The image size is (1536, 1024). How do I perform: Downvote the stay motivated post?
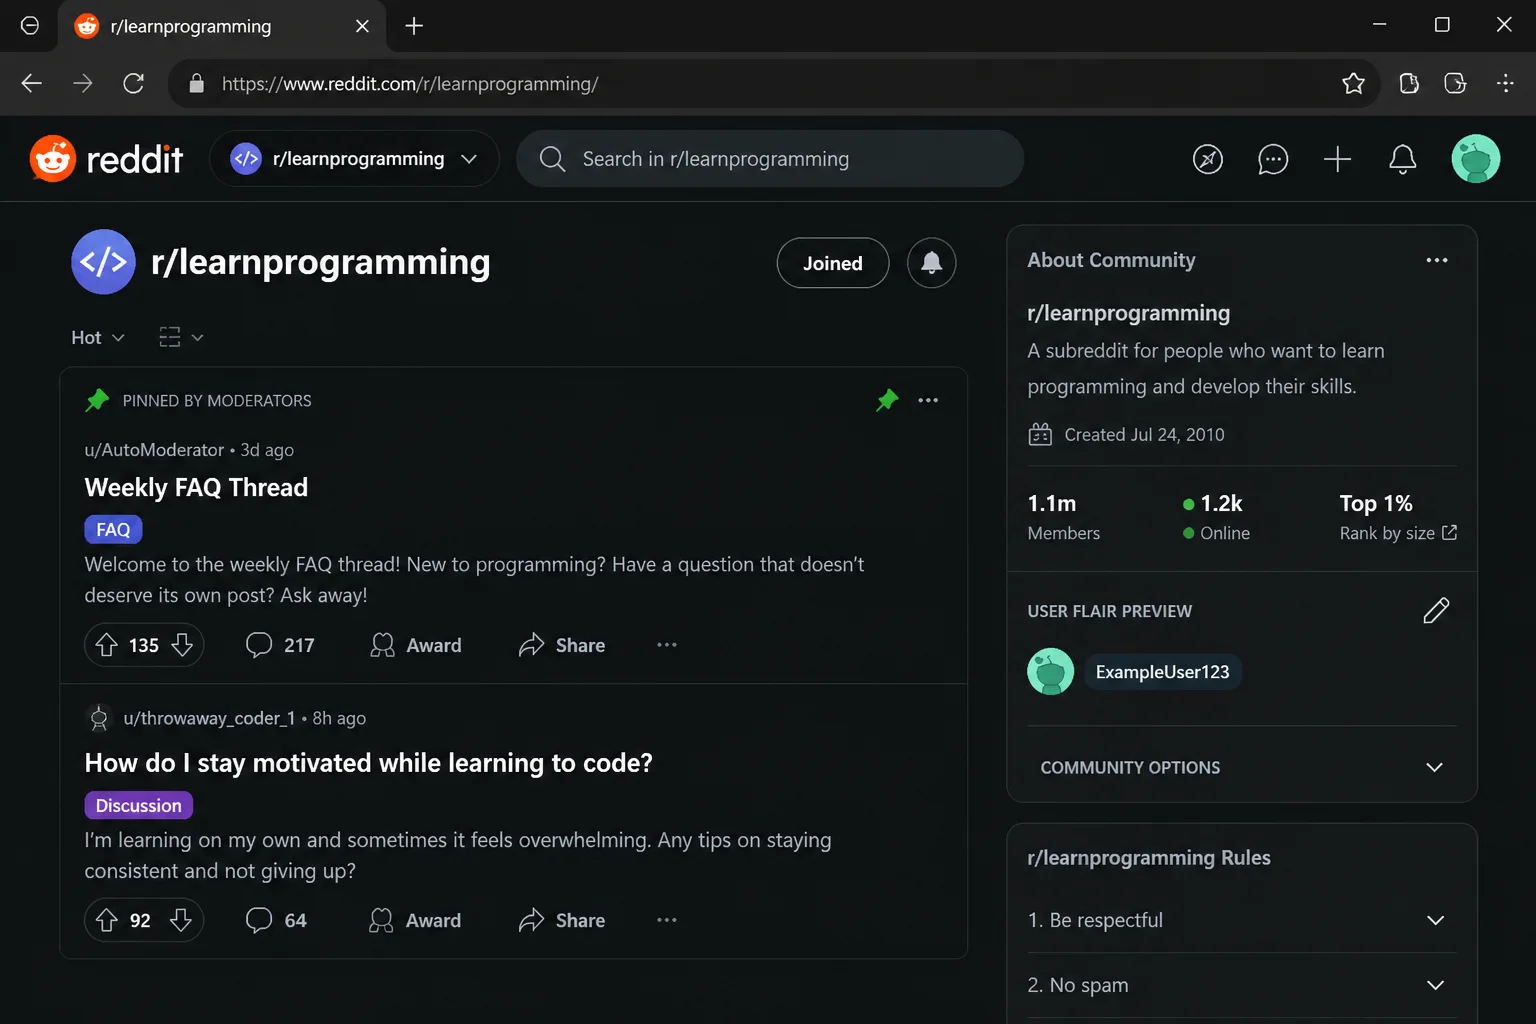coord(181,920)
